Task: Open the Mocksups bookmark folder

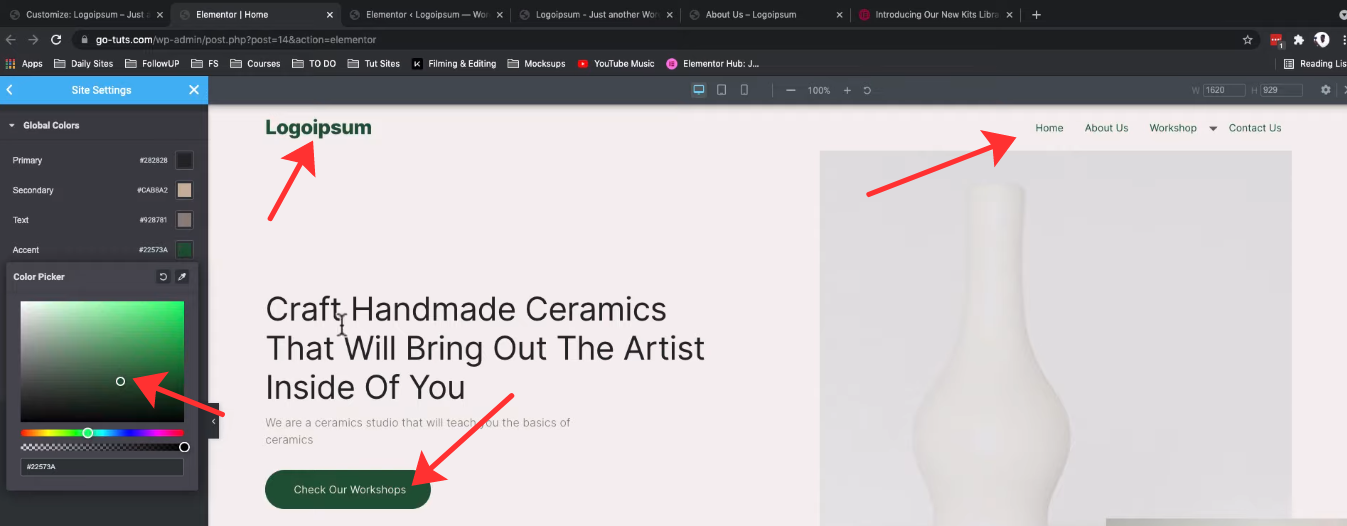Action: (536, 64)
